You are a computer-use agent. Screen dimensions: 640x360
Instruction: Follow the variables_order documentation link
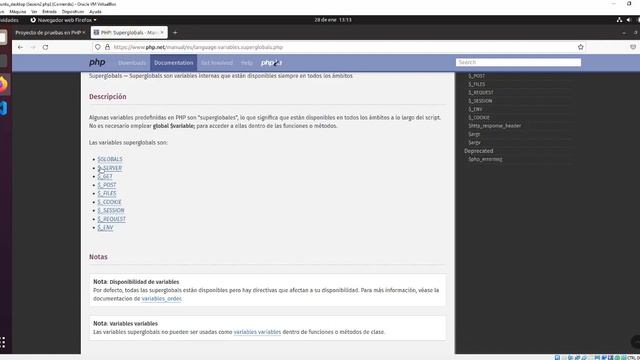pos(161,299)
